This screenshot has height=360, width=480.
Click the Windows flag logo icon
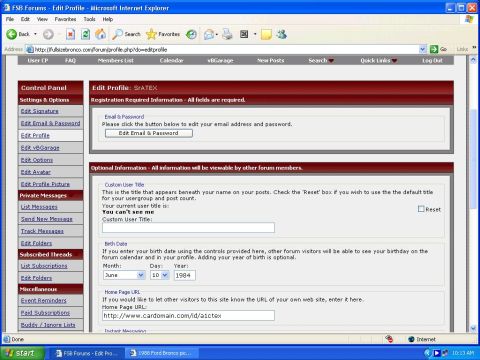[x=469, y=19]
